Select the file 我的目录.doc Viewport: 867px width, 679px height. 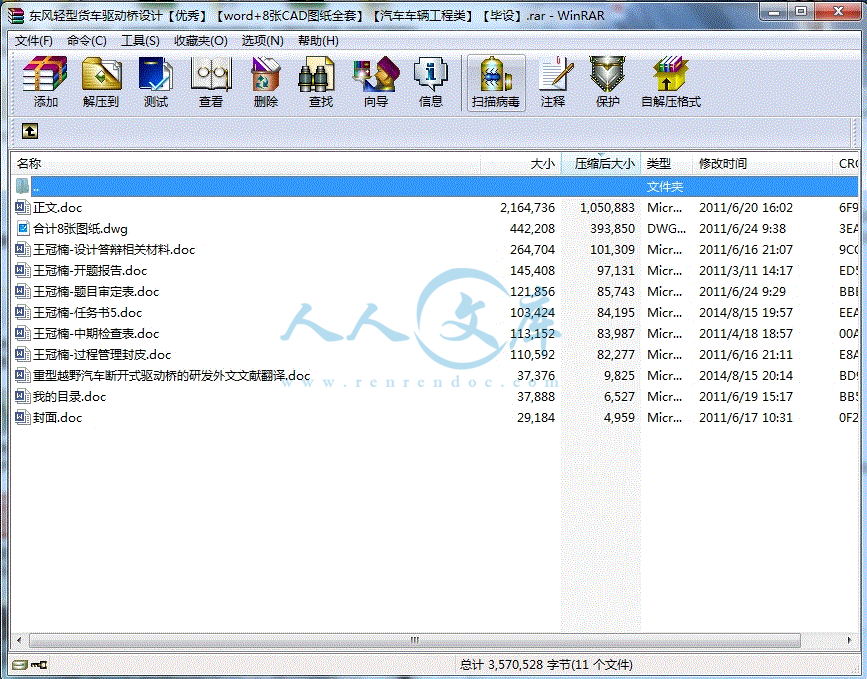pos(69,396)
